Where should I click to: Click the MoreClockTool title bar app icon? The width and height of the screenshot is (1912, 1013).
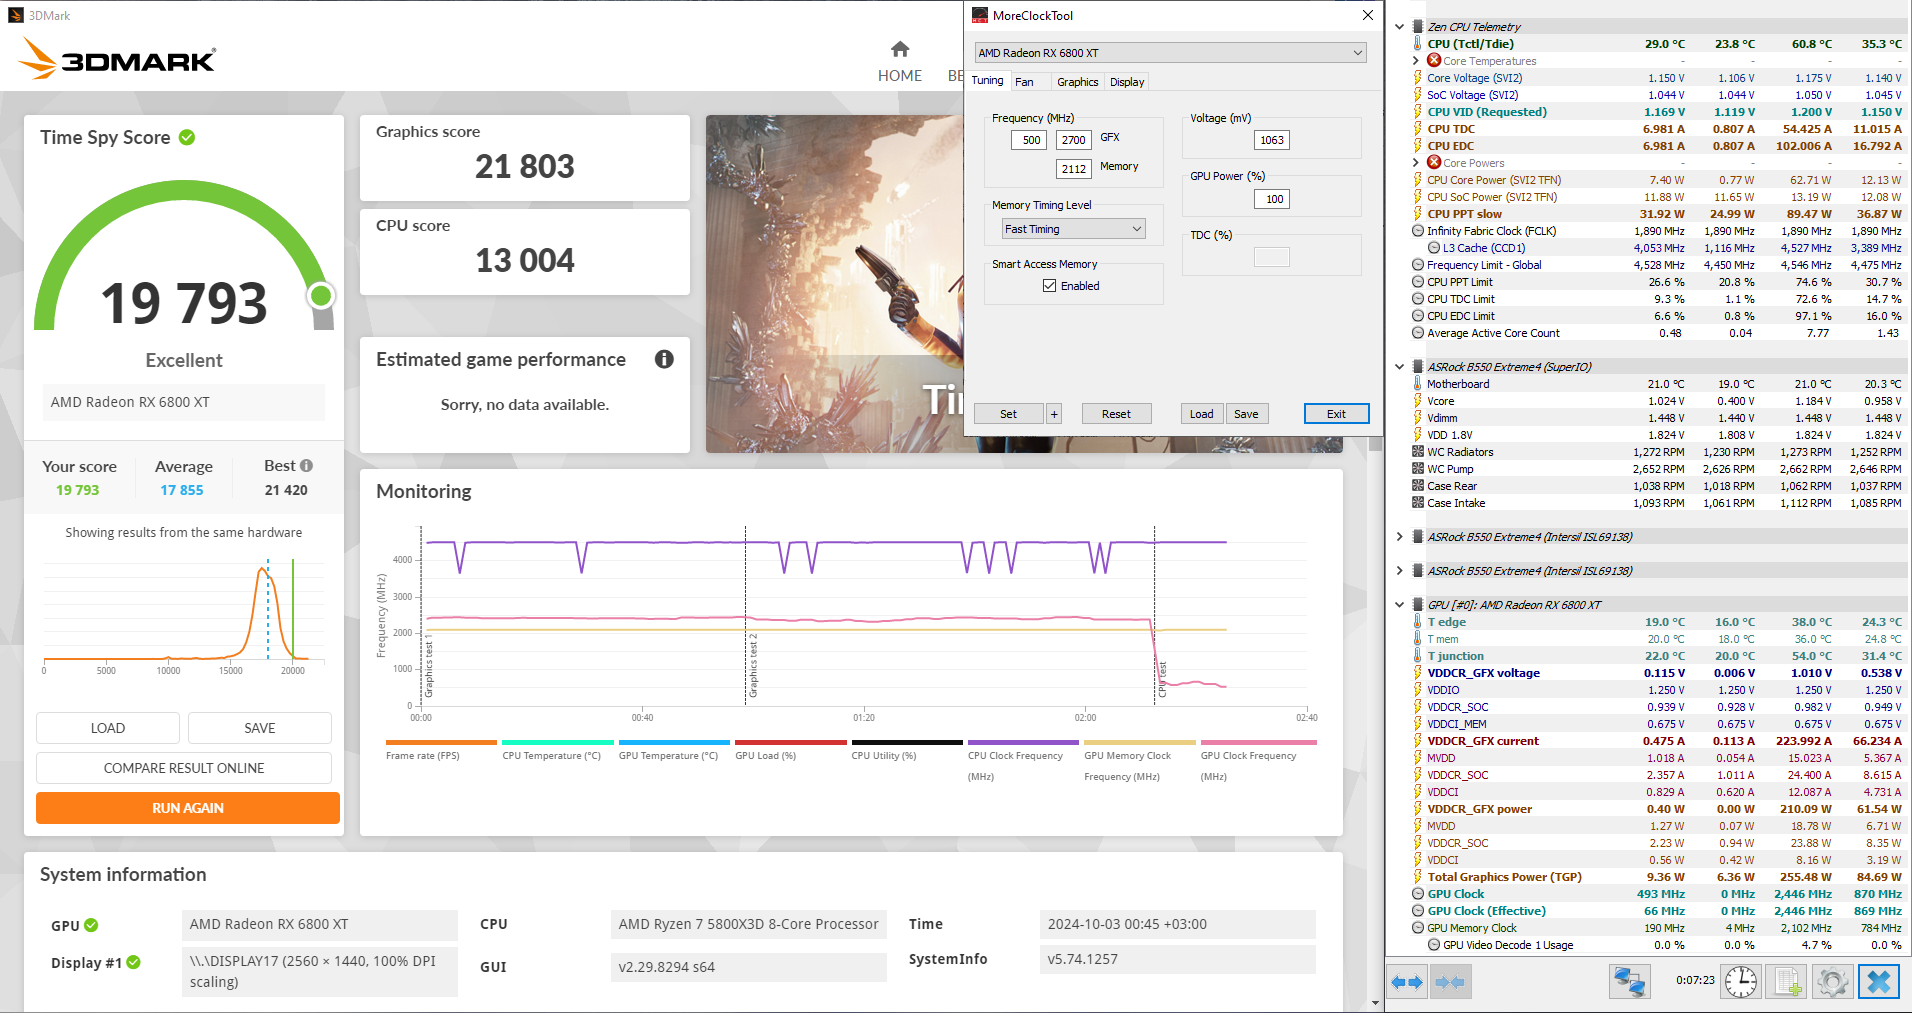[x=980, y=15]
